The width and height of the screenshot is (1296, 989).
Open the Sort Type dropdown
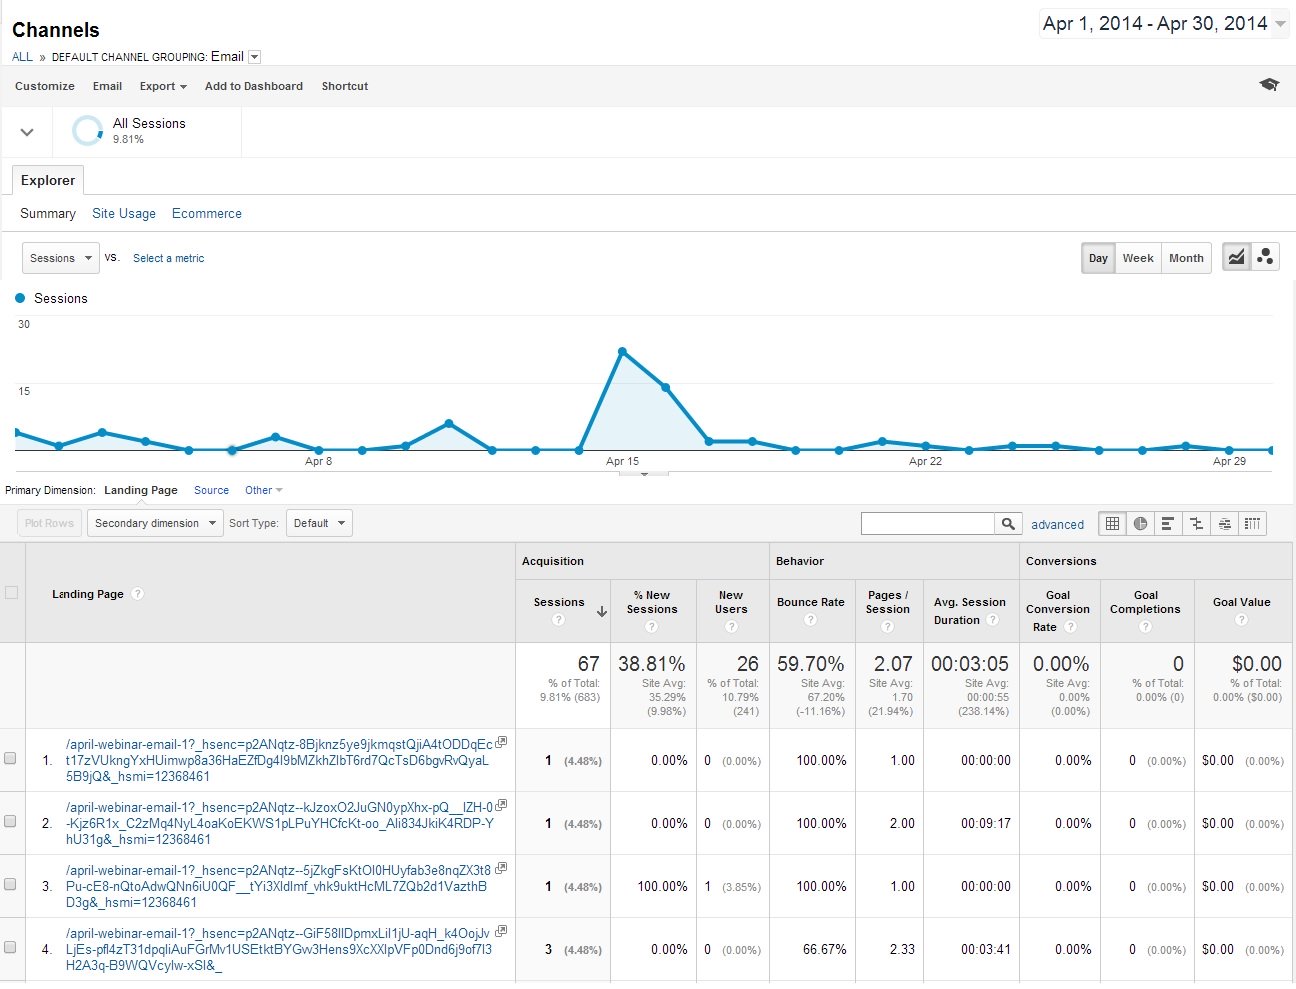[319, 522]
